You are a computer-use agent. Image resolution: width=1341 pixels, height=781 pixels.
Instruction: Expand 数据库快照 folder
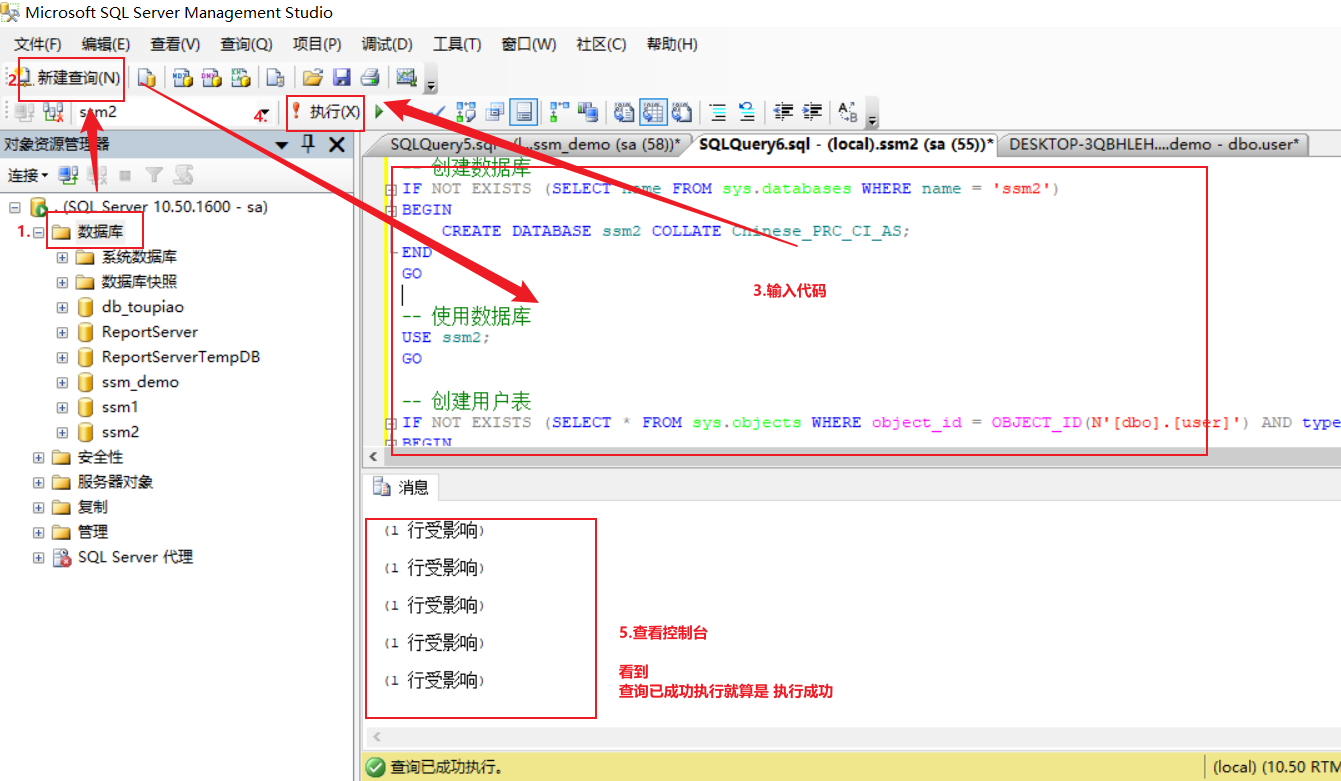pos(62,282)
